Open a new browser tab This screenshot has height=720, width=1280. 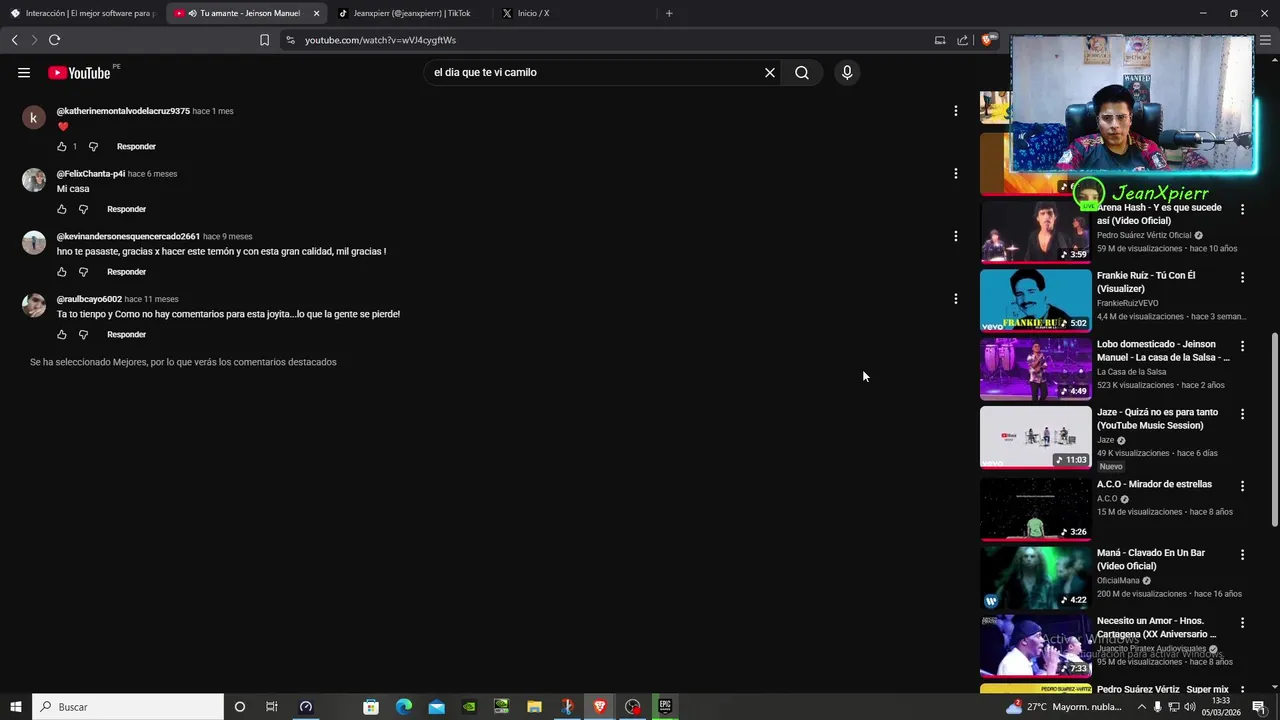[669, 13]
